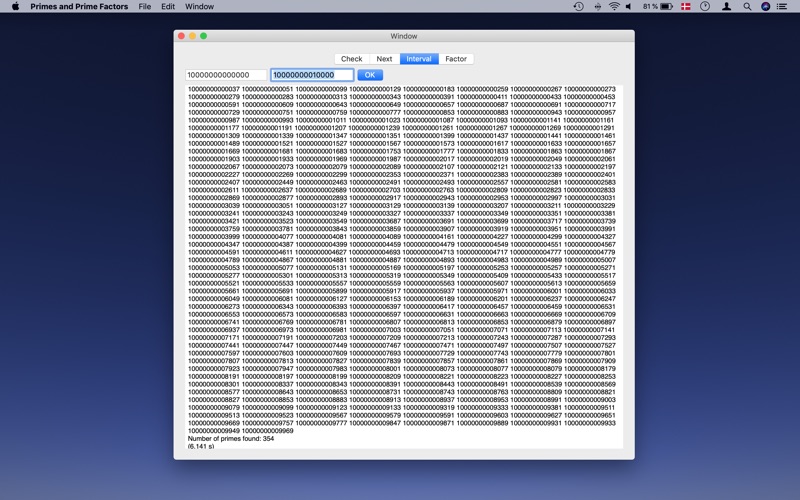Focus the interval end field 10000000010000
800x500 pixels.
pyautogui.click(x=312, y=75)
